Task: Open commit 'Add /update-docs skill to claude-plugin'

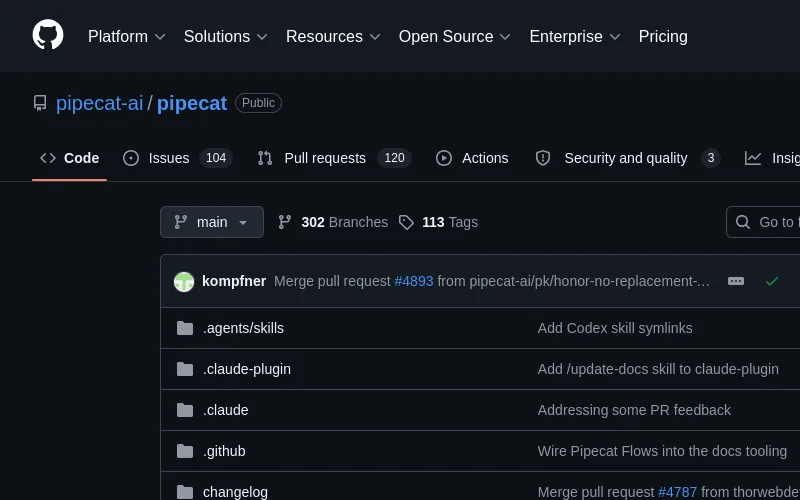Action: pyautogui.click(x=658, y=369)
